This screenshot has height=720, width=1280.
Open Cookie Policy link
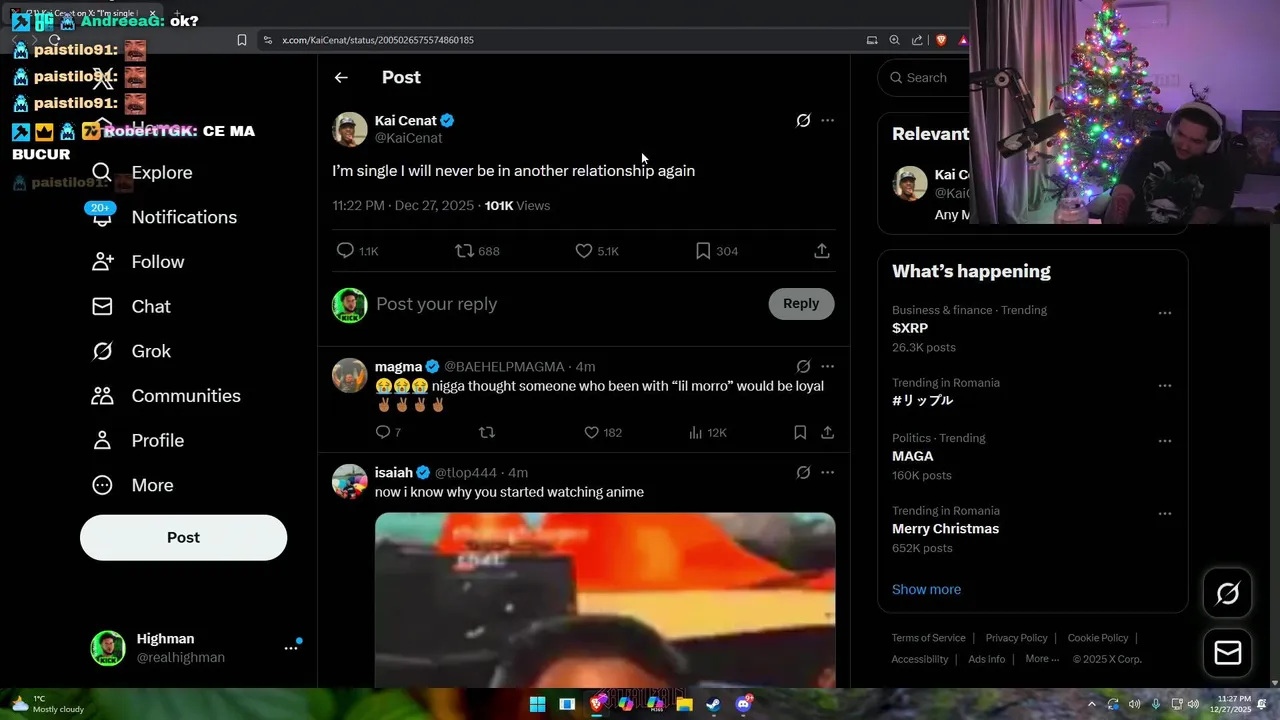coord(1097,638)
